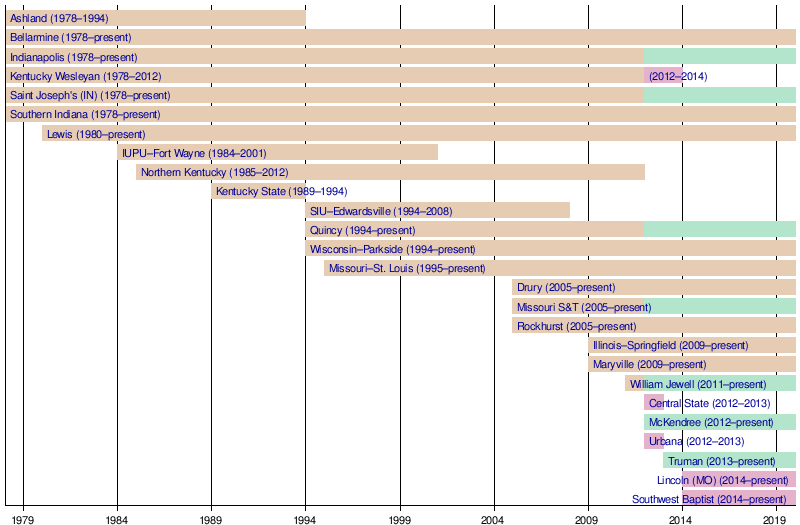
Task: Open the Southern Indiana (1978–present) link
Action: (x=84, y=115)
